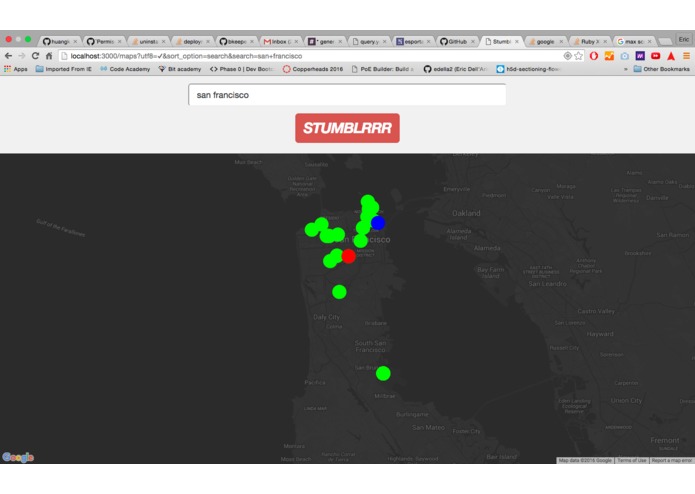Switch to the esports tab
Screen dimensions: 695x494
pos(413,42)
